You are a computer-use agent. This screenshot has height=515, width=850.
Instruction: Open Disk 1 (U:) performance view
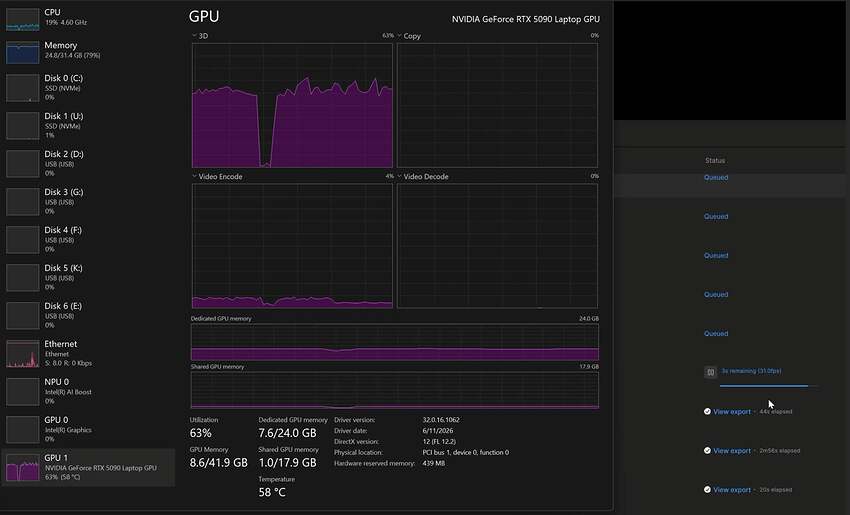pyautogui.click(x=88, y=125)
